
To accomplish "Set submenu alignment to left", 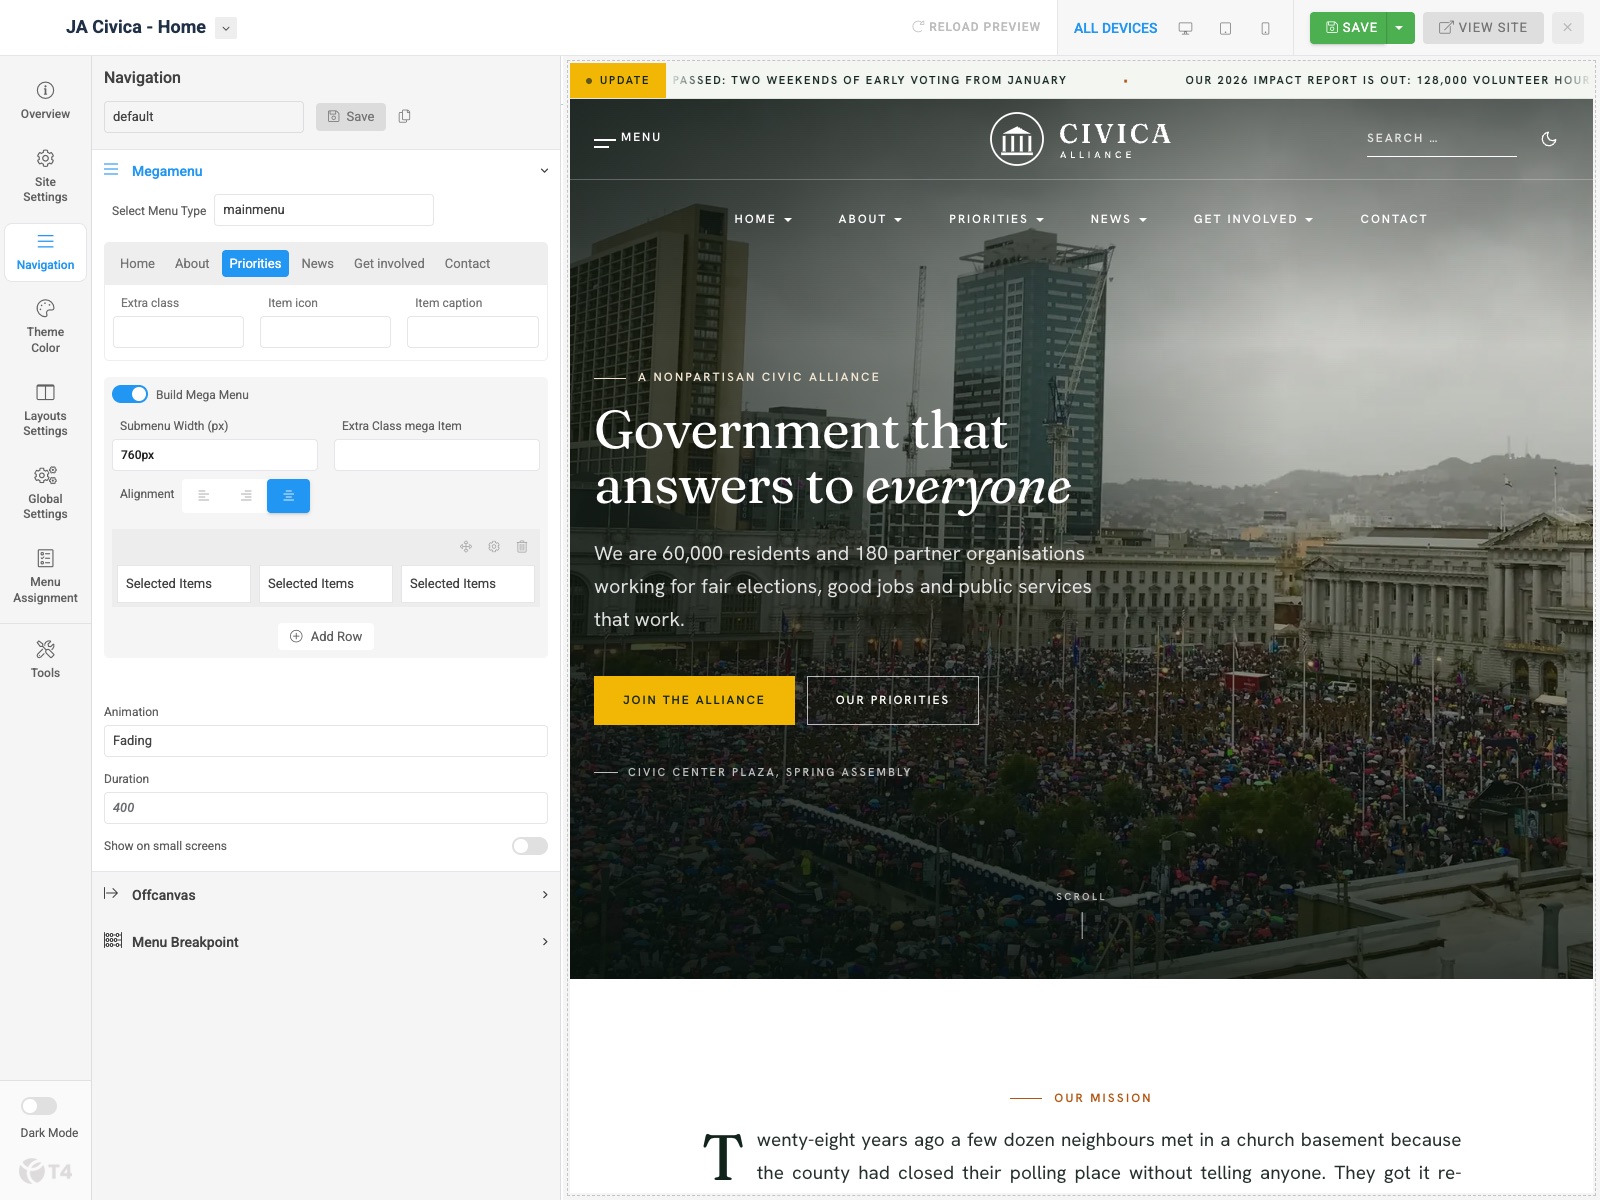I will (203, 496).
